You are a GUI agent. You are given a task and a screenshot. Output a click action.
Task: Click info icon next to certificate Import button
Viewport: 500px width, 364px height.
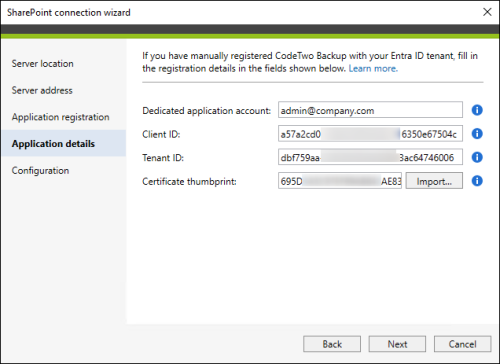477,181
